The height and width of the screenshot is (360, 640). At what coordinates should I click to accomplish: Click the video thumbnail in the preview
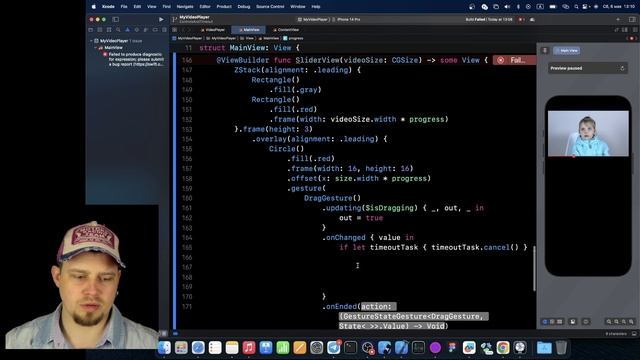tap(588, 133)
